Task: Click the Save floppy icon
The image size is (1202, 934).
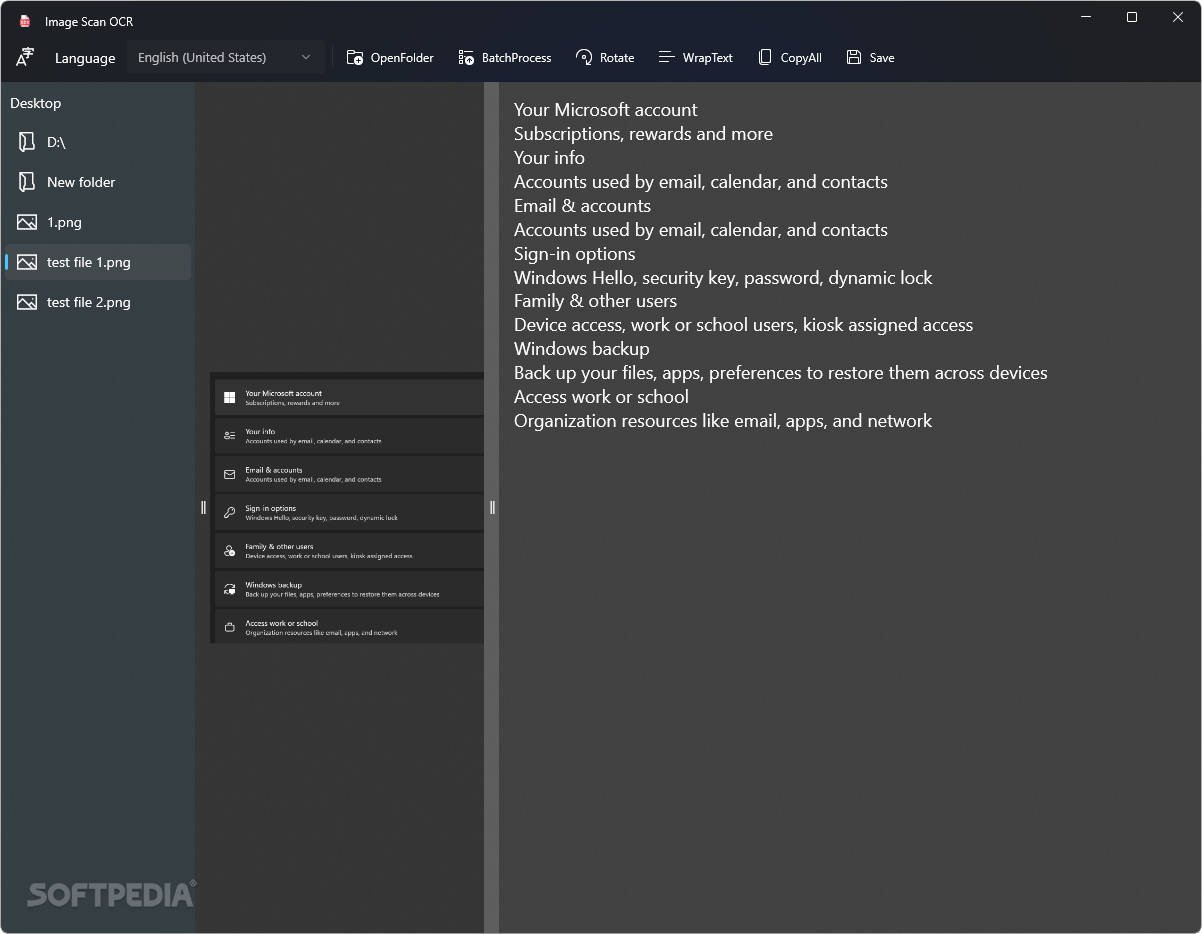Action: 854,58
